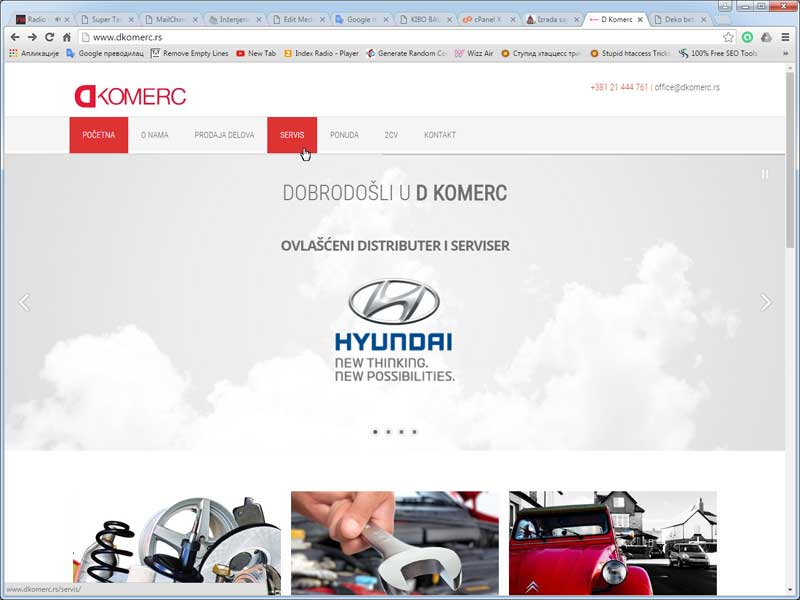The image size is (800, 600).
Task: Switch to the Google browser tab
Action: 360,19
